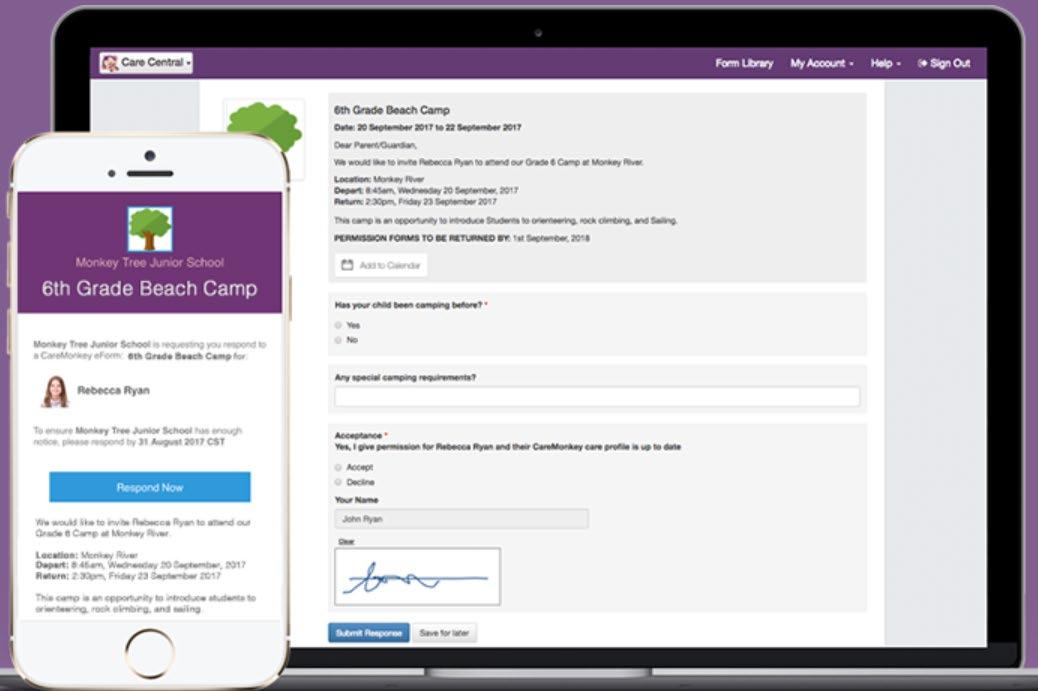Select the Accept radio option

click(x=338, y=467)
